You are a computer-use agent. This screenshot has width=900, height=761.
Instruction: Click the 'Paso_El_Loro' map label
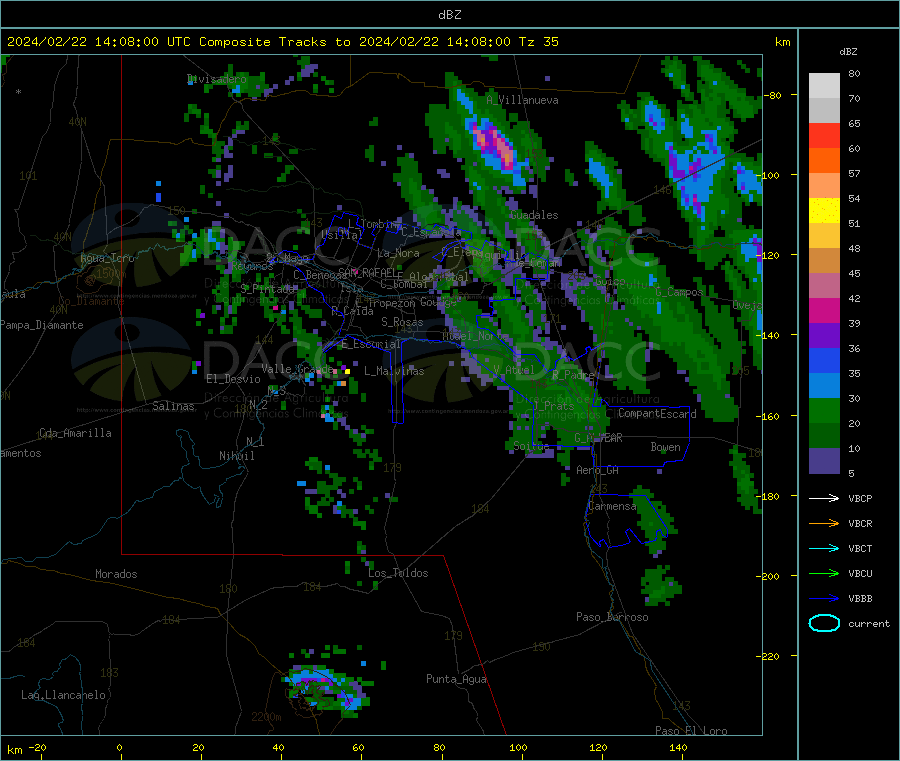tap(691, 731)
